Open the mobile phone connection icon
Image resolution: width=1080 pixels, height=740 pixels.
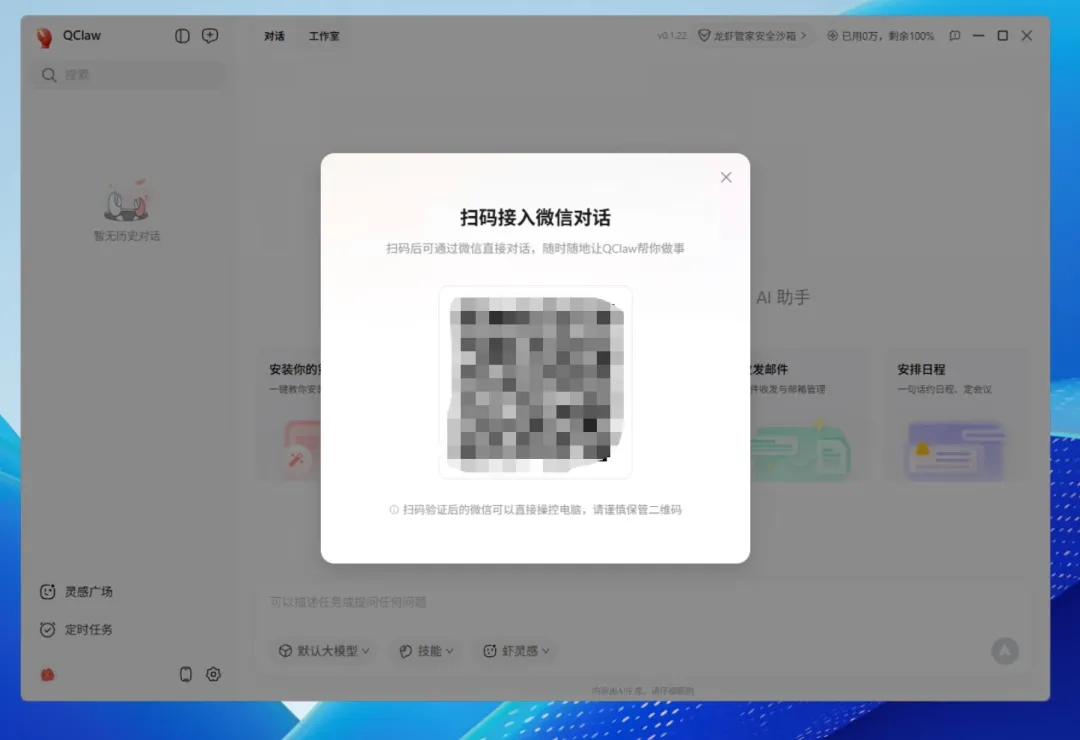click(x=185, y=674)
